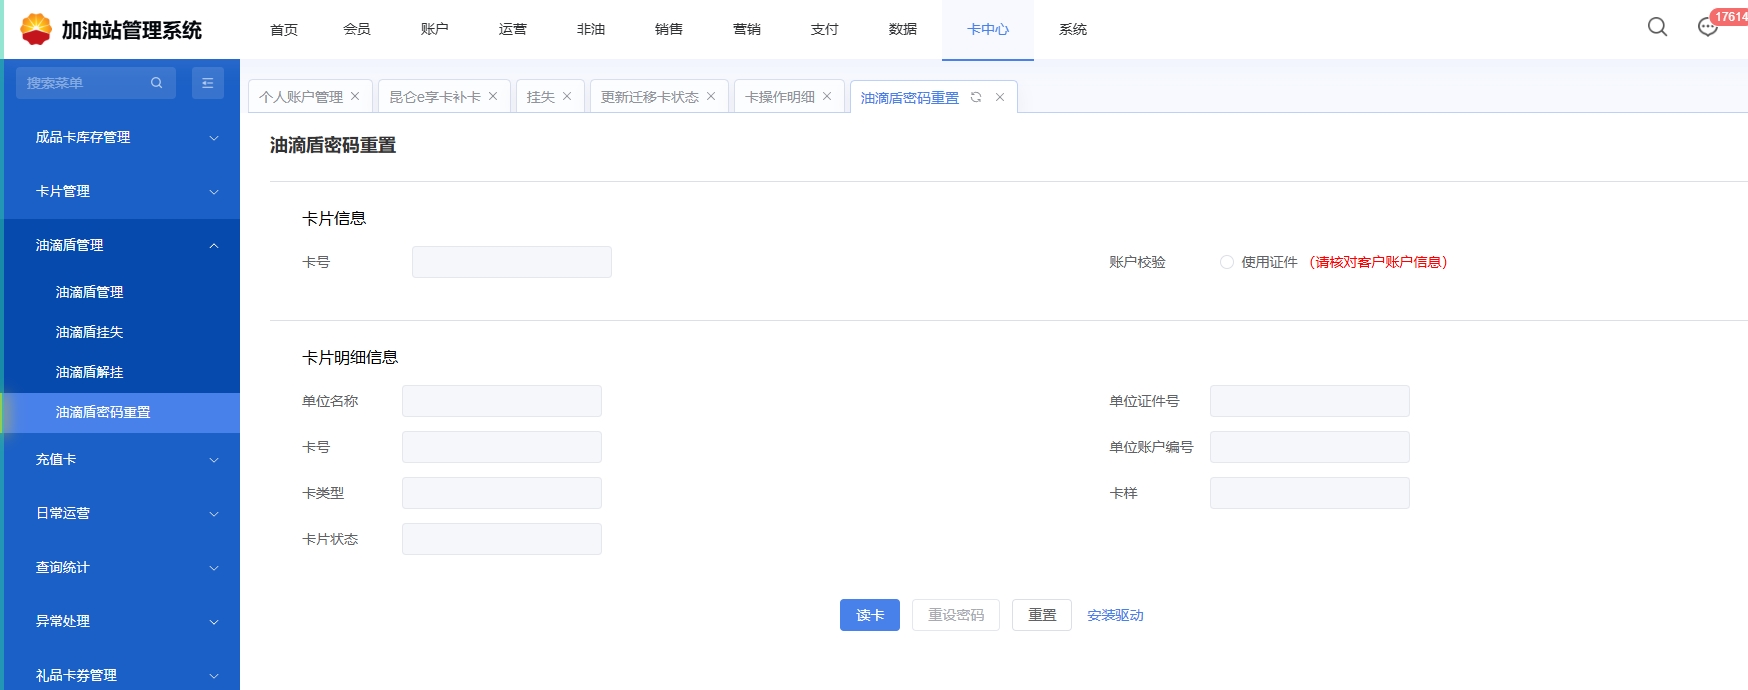Refresh the 油滴盾密码重置 tab
The image size is (1748, 690).
tap(976, 97)
